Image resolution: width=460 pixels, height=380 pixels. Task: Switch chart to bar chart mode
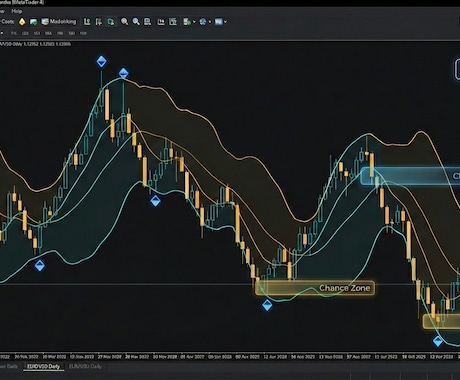click(x=87, y=22)
